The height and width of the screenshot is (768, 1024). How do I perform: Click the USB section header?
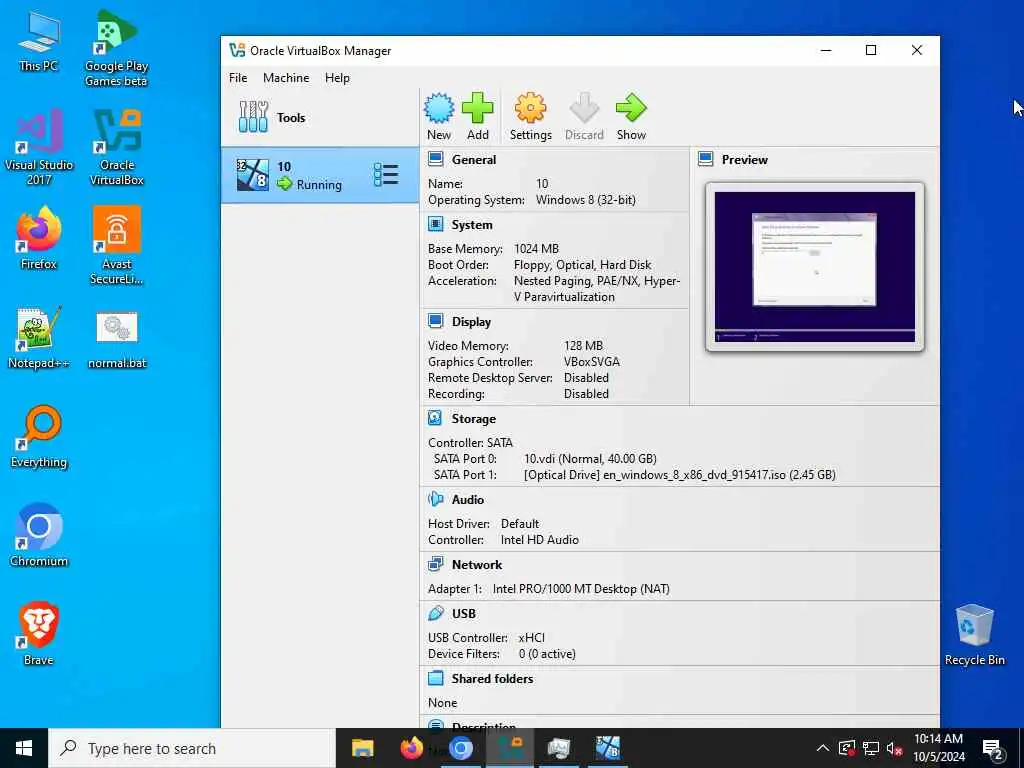coord(464,614)
